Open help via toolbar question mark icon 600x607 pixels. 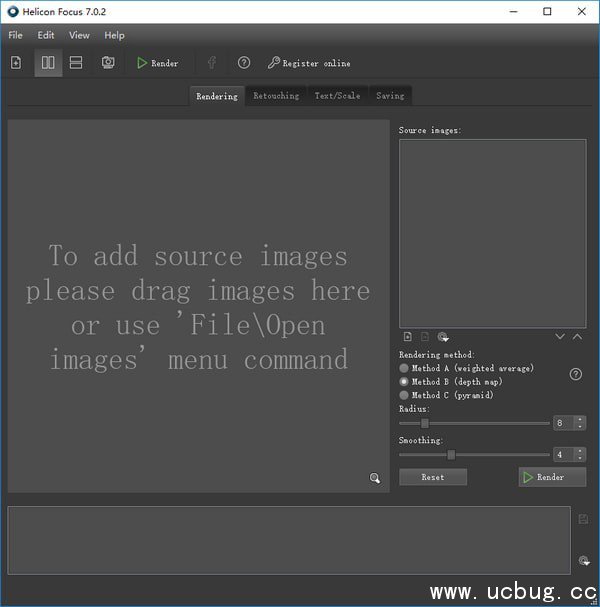click(x=244, y=63)
